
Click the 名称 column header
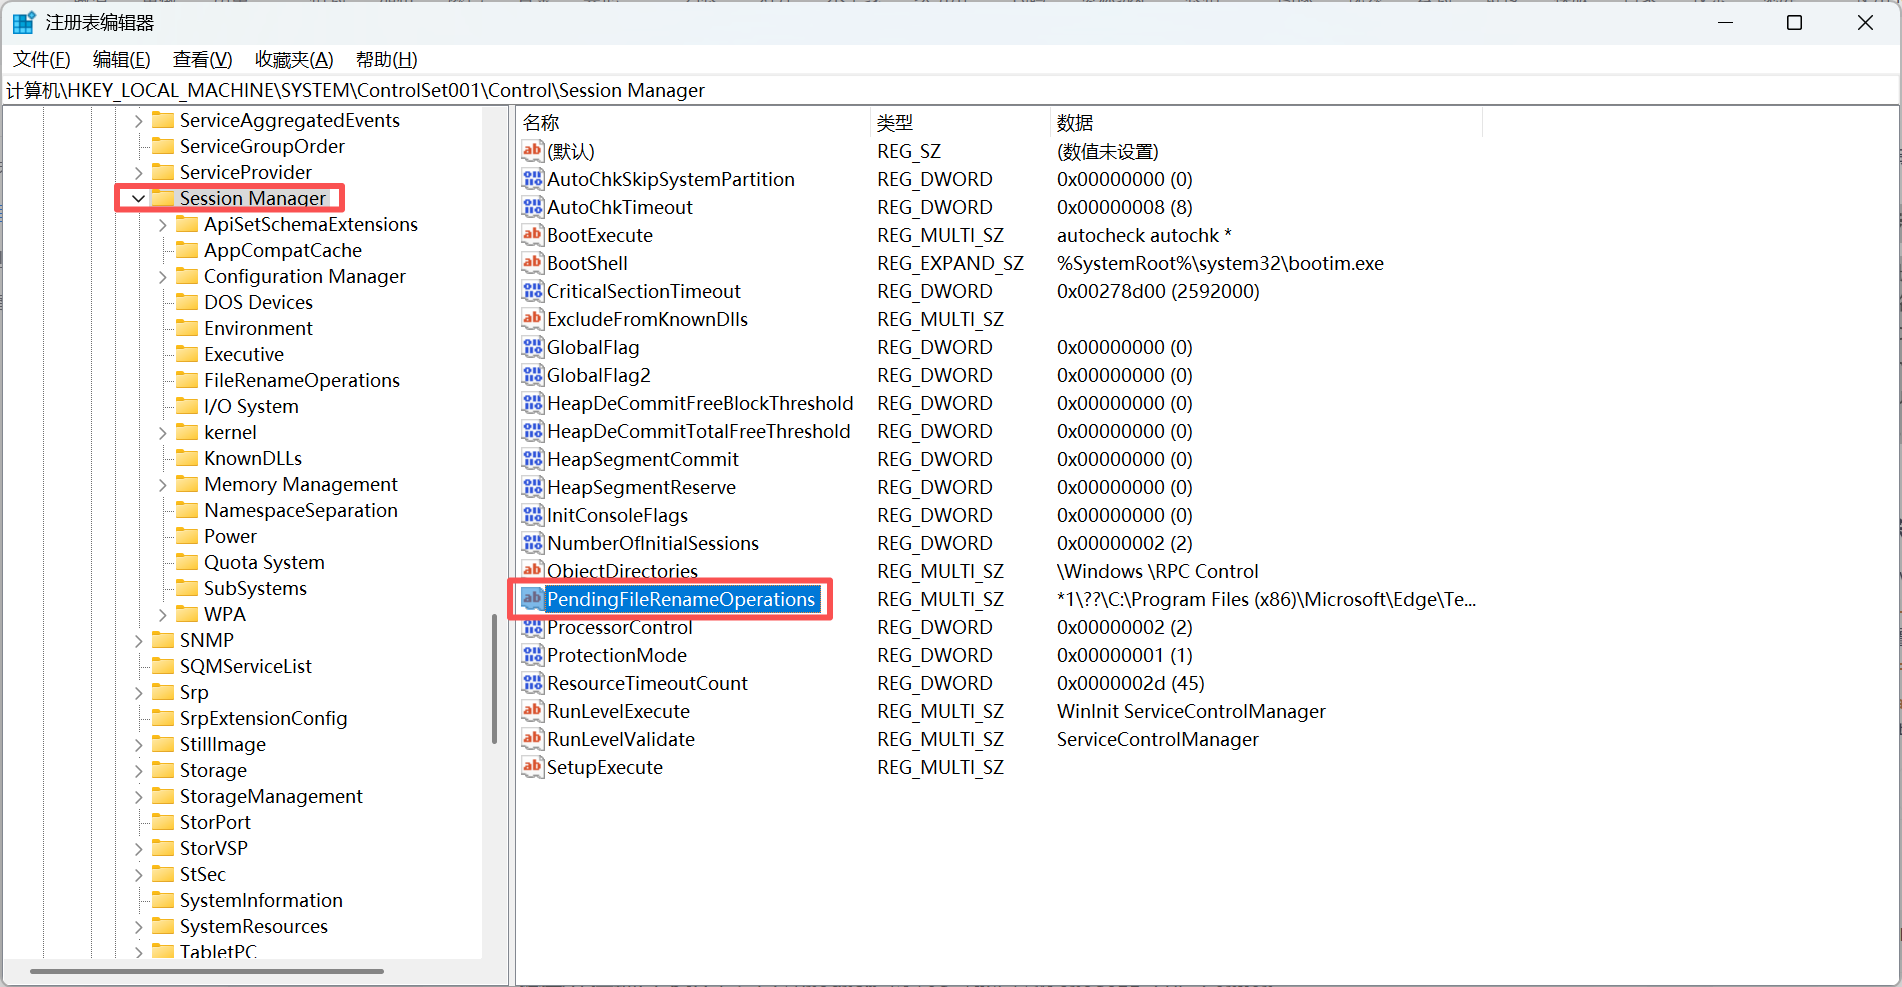(x=540, y=122)
